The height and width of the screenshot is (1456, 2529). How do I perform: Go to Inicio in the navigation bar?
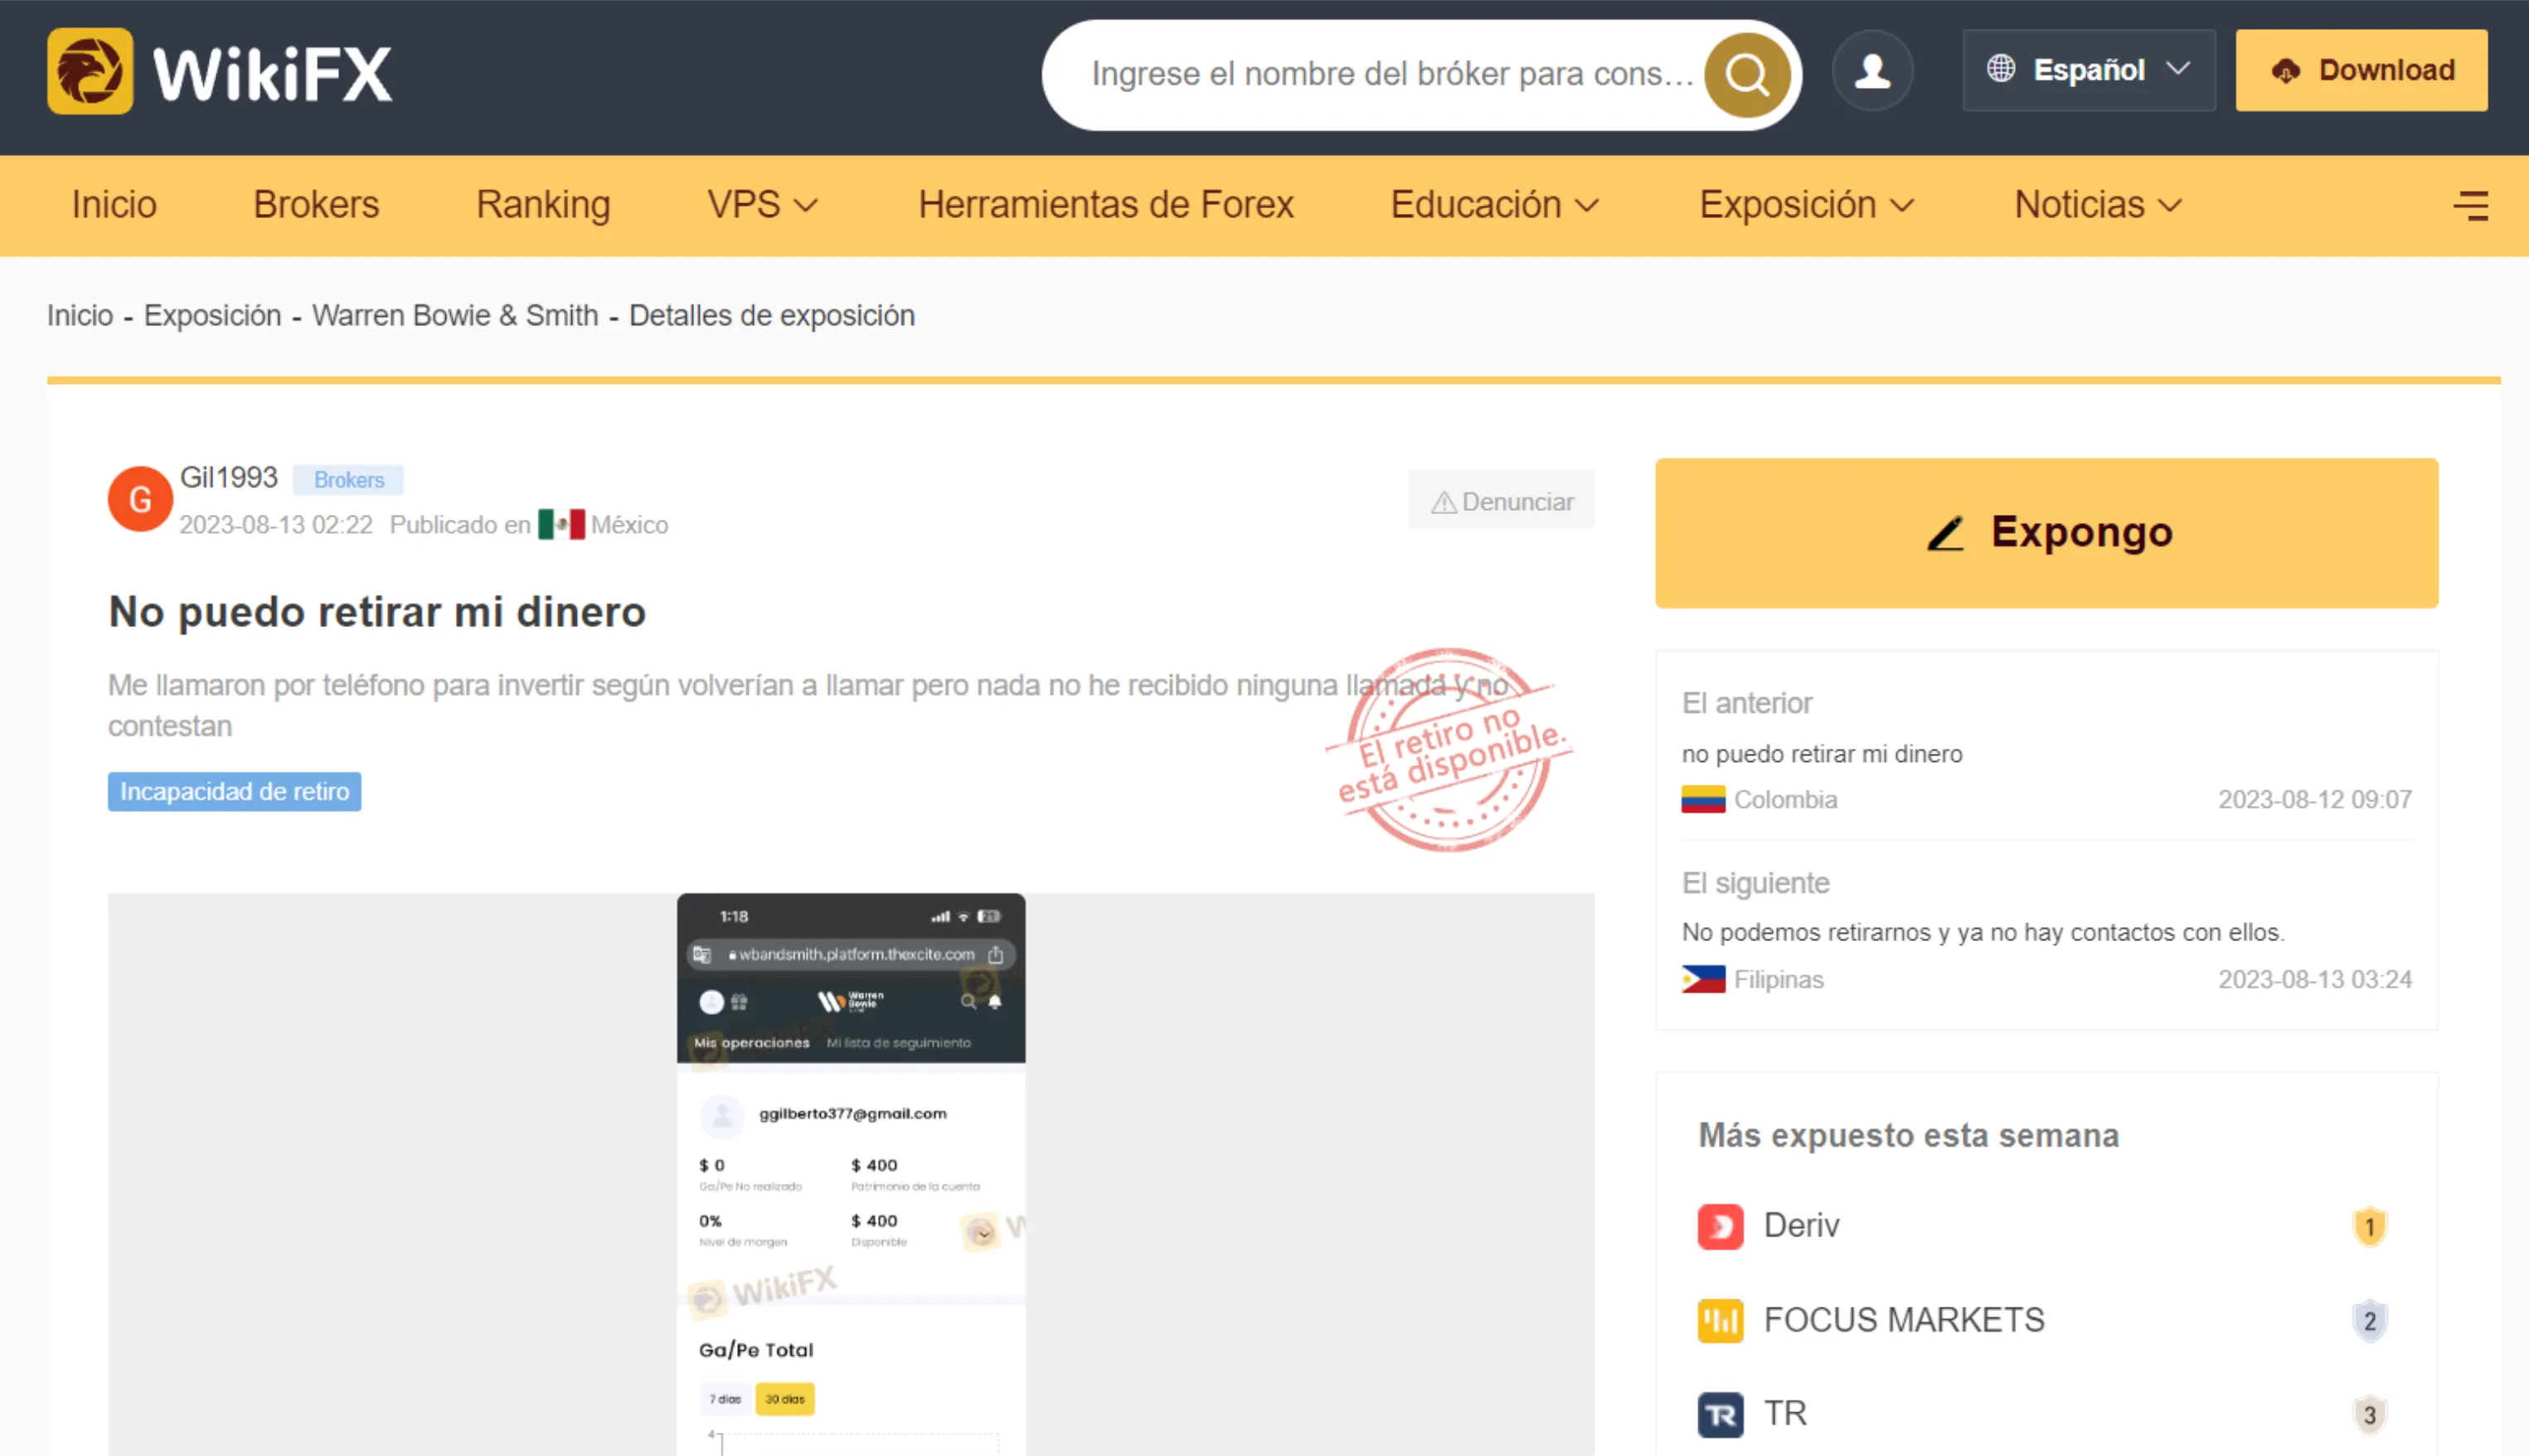114,205
